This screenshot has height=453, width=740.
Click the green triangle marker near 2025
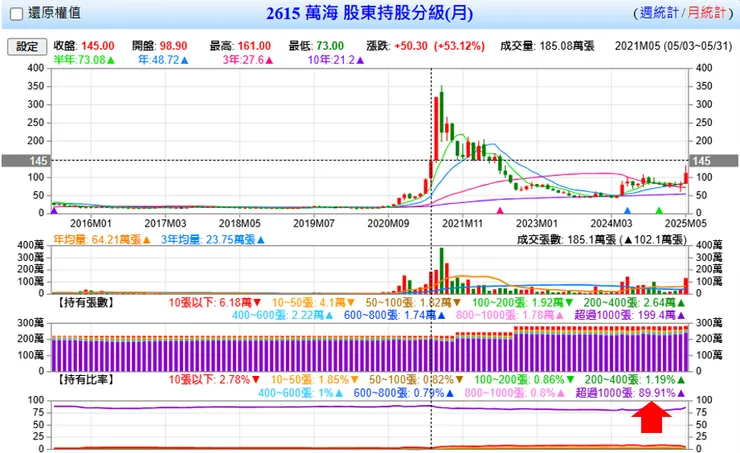click(659, 210)
